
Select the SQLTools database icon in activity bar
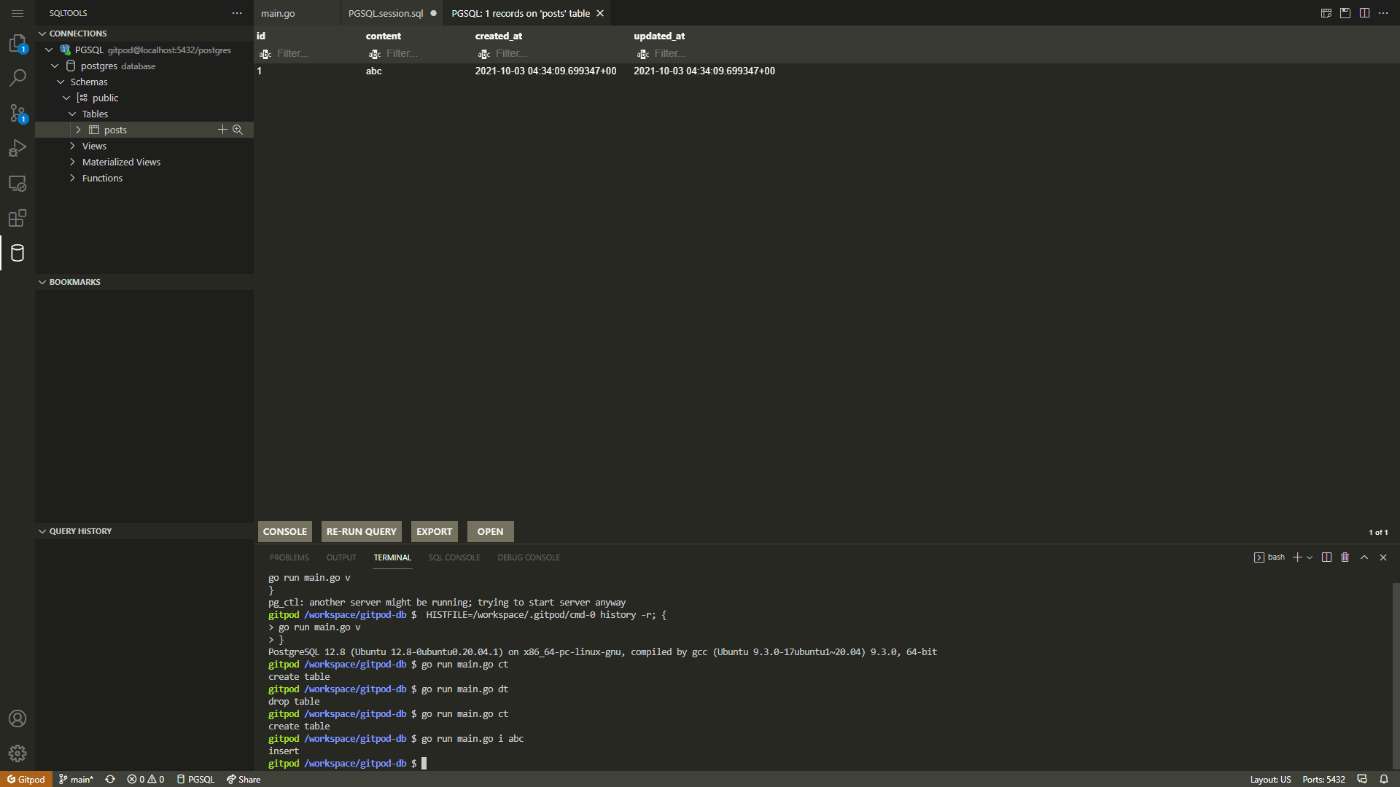point(17,253)
